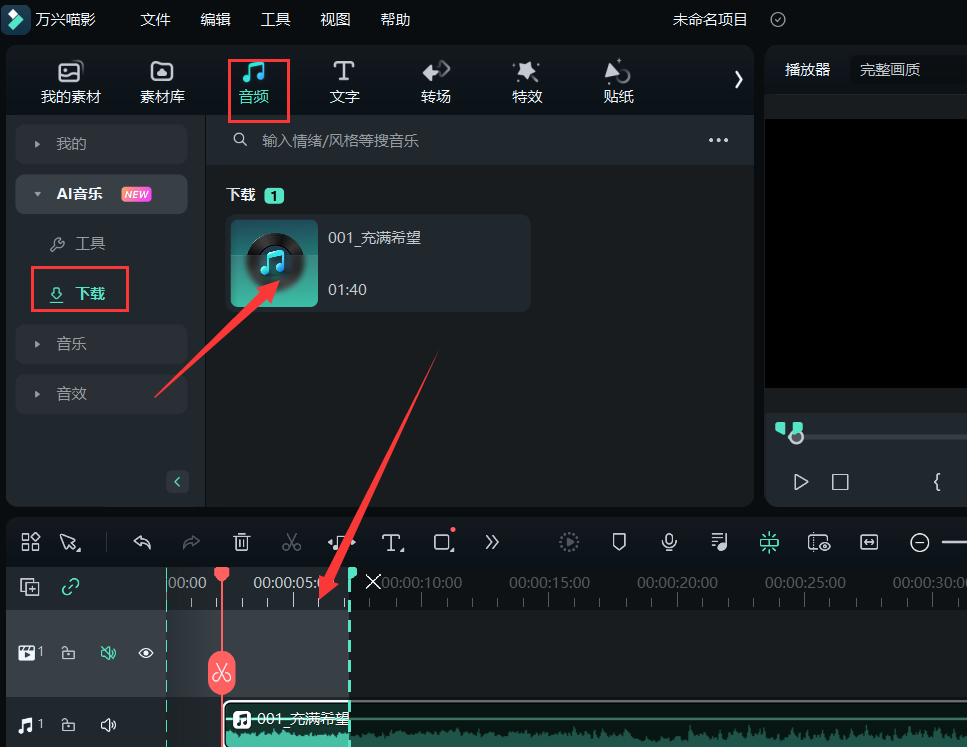Click the zoom-out minus icon for the timeline

coord(919,542)
